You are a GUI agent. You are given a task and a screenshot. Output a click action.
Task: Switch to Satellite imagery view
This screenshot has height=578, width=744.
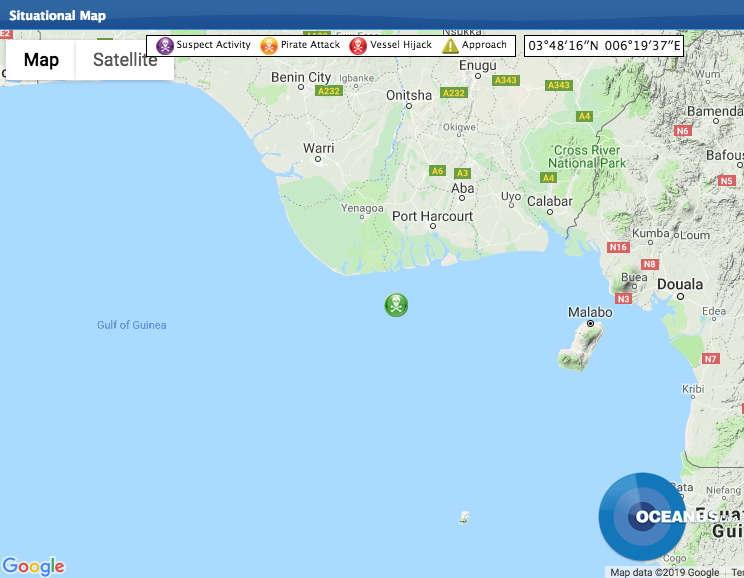[x=125, y=60]
